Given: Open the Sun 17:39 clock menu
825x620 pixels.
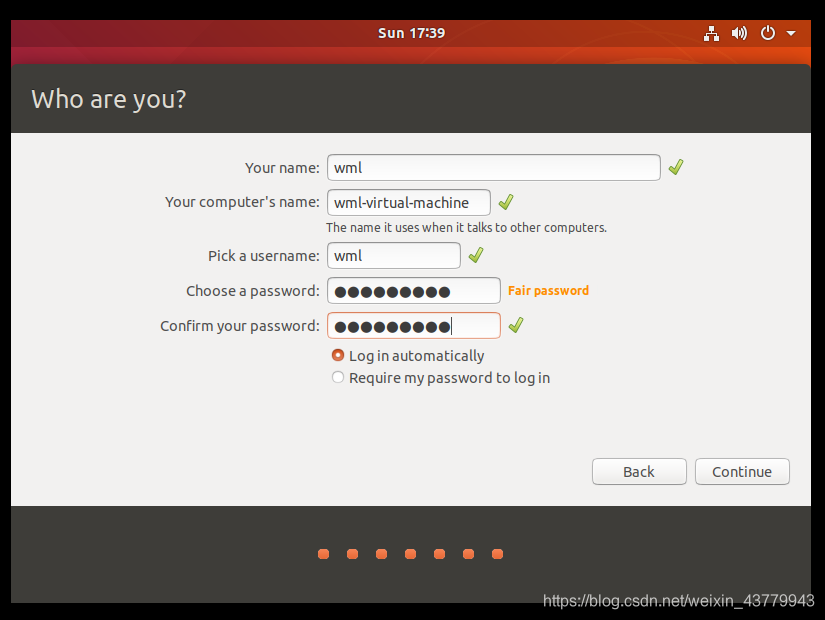Looking at the screenshot, I should (x=411, y=33).
